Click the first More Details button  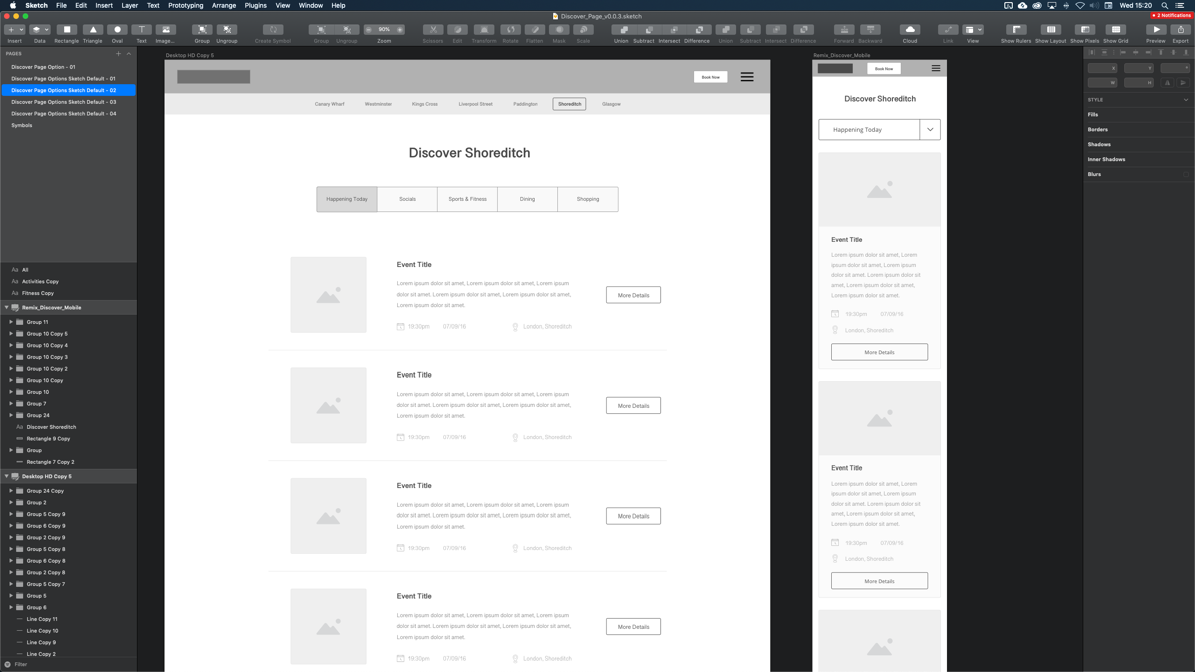633,295
